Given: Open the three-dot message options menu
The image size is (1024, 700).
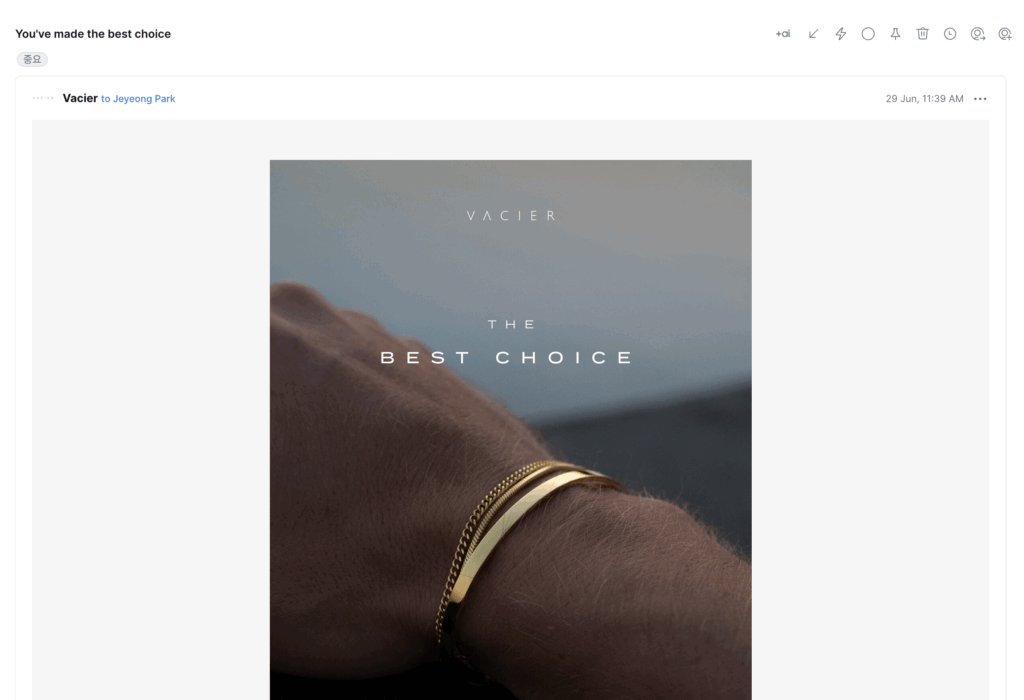Looking at the screenshot, I should pos(980,99).
